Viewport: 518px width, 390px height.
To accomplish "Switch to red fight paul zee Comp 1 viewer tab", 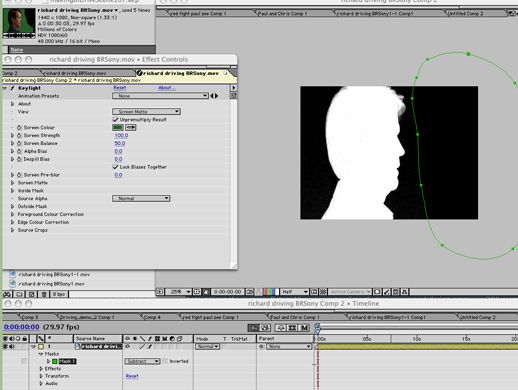I will point(198,14).
